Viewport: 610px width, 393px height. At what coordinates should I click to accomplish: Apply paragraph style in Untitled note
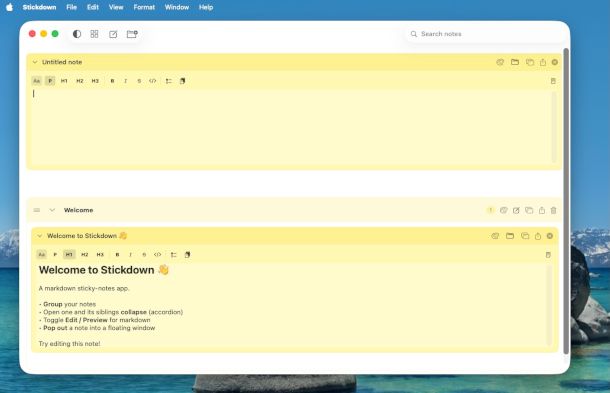coord(50,81)
